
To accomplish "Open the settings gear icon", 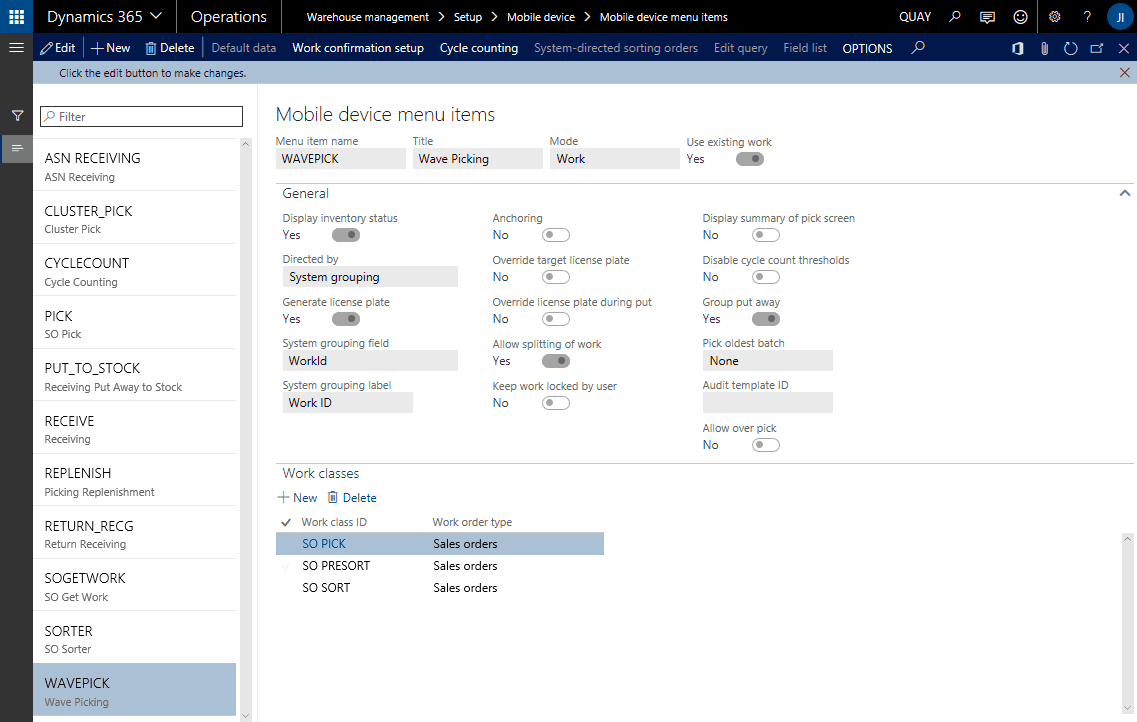I will [x=1054, y=17].
